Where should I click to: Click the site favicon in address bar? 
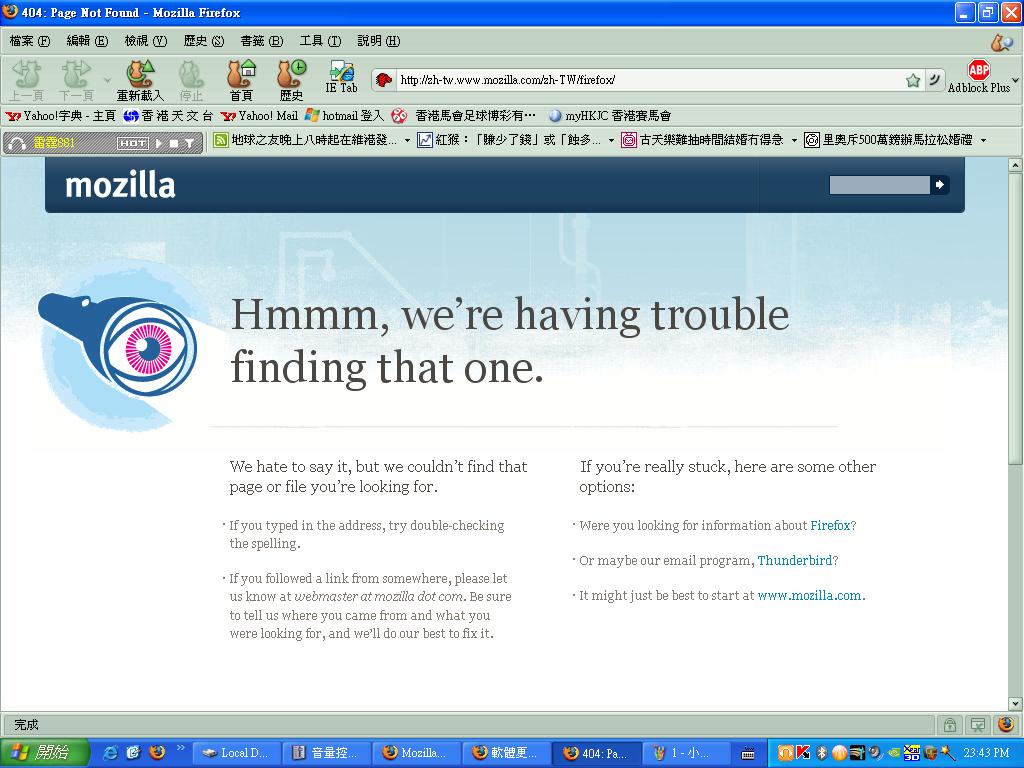[384, 80]
